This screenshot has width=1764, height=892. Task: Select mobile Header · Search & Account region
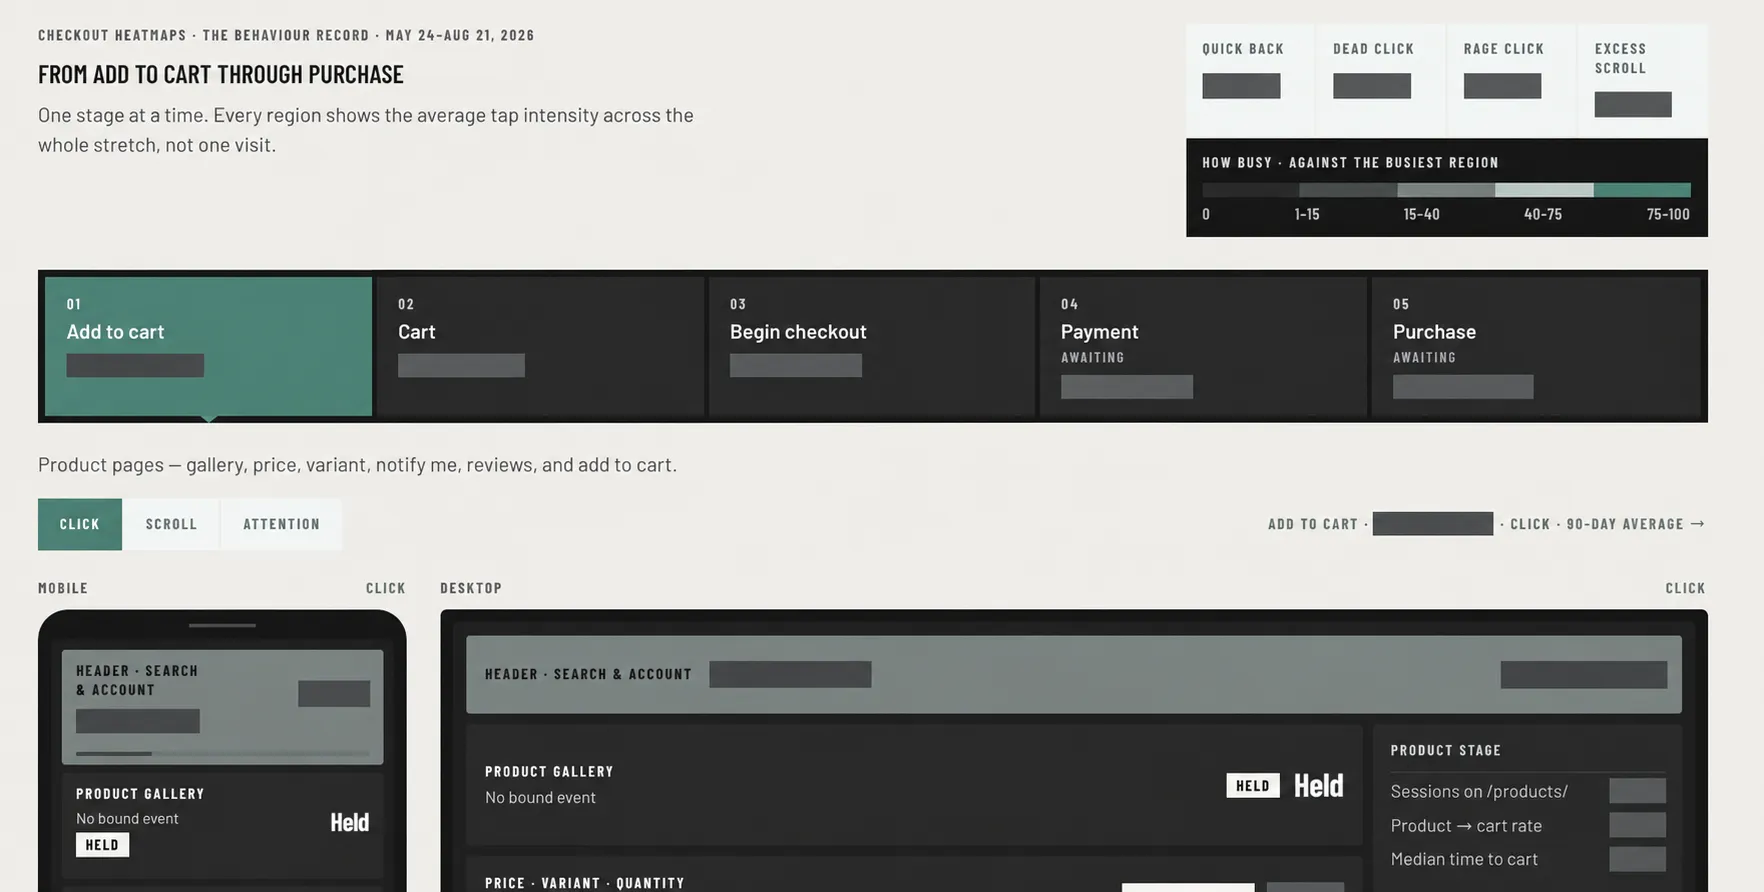click(222, 707)
